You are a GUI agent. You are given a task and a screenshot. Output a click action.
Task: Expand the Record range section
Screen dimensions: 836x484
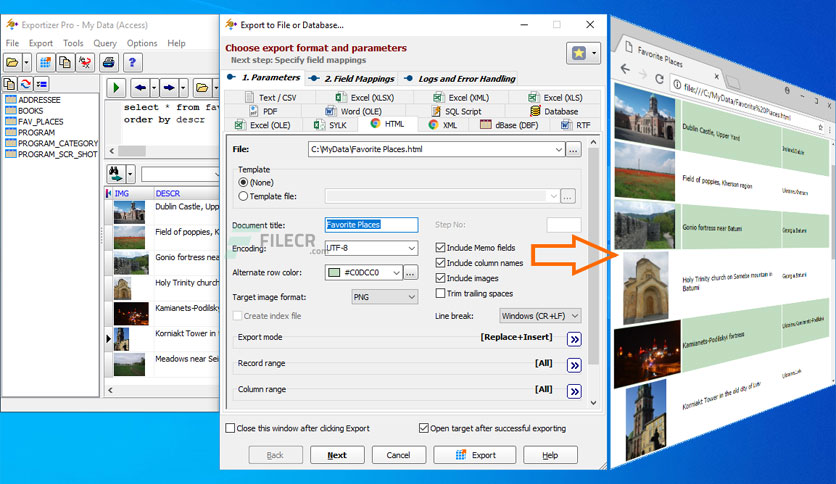[x=574, y=365]
